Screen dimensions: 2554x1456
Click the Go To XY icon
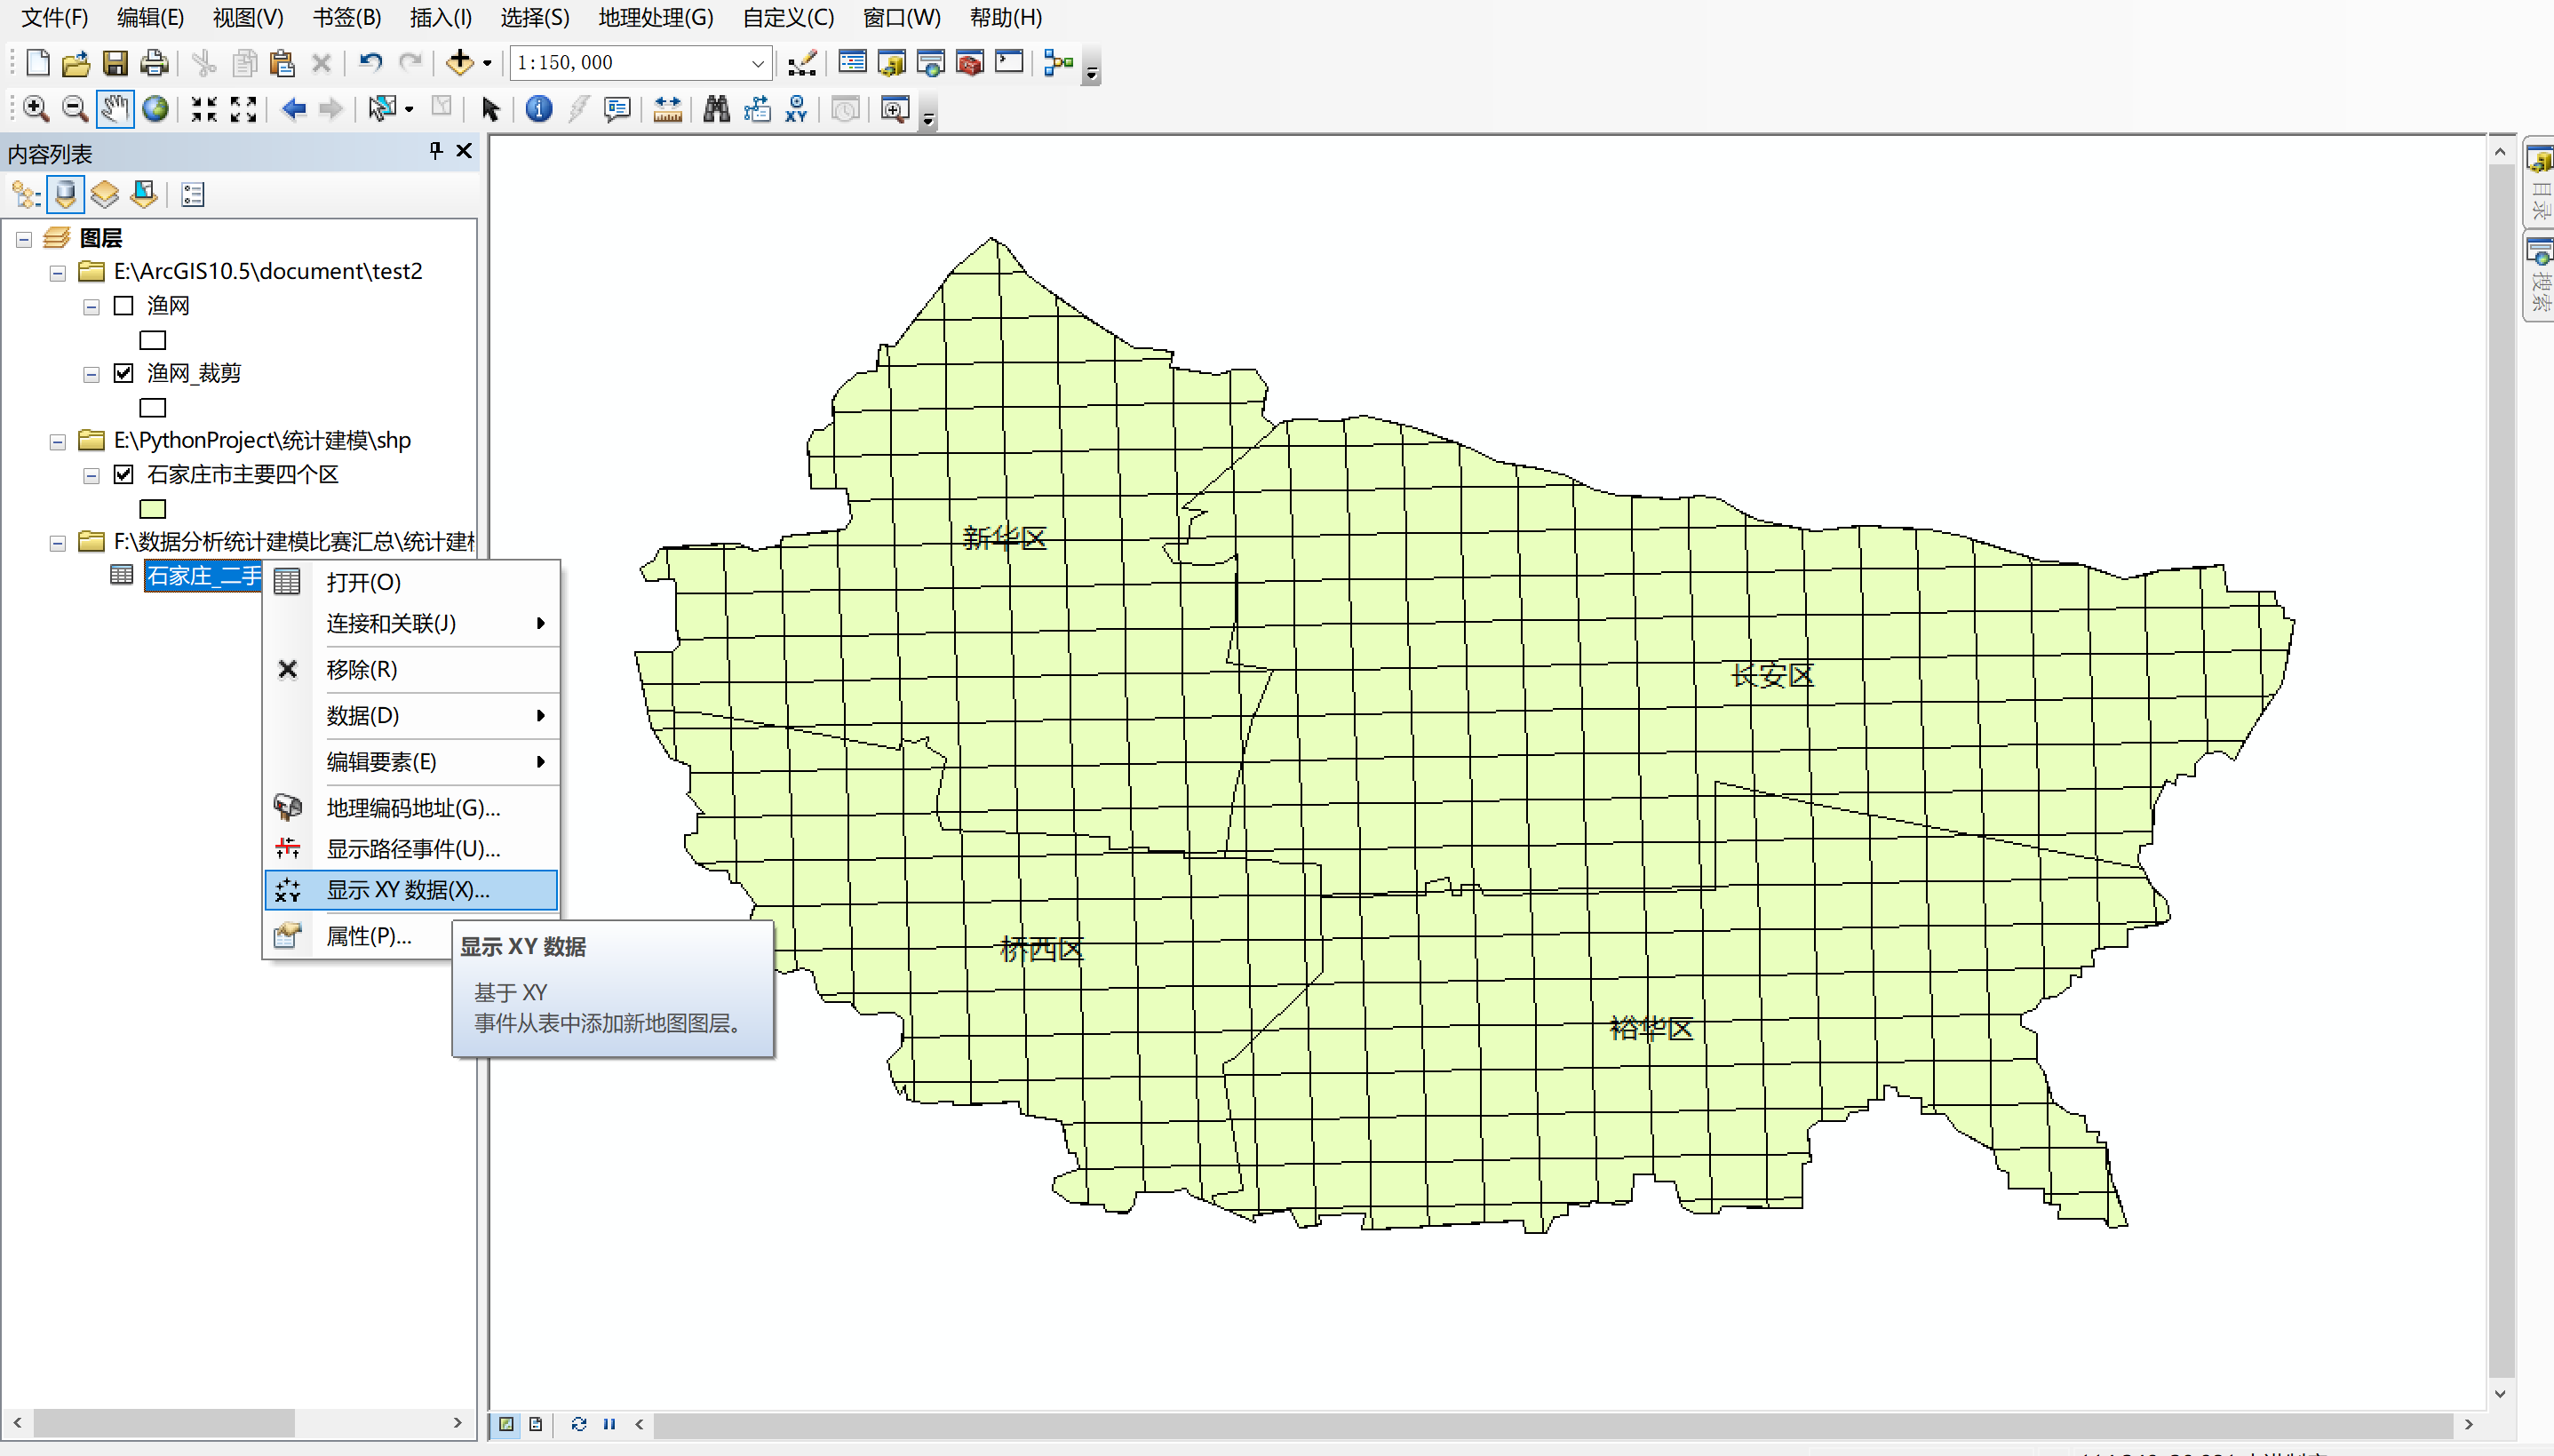point(796,108)
